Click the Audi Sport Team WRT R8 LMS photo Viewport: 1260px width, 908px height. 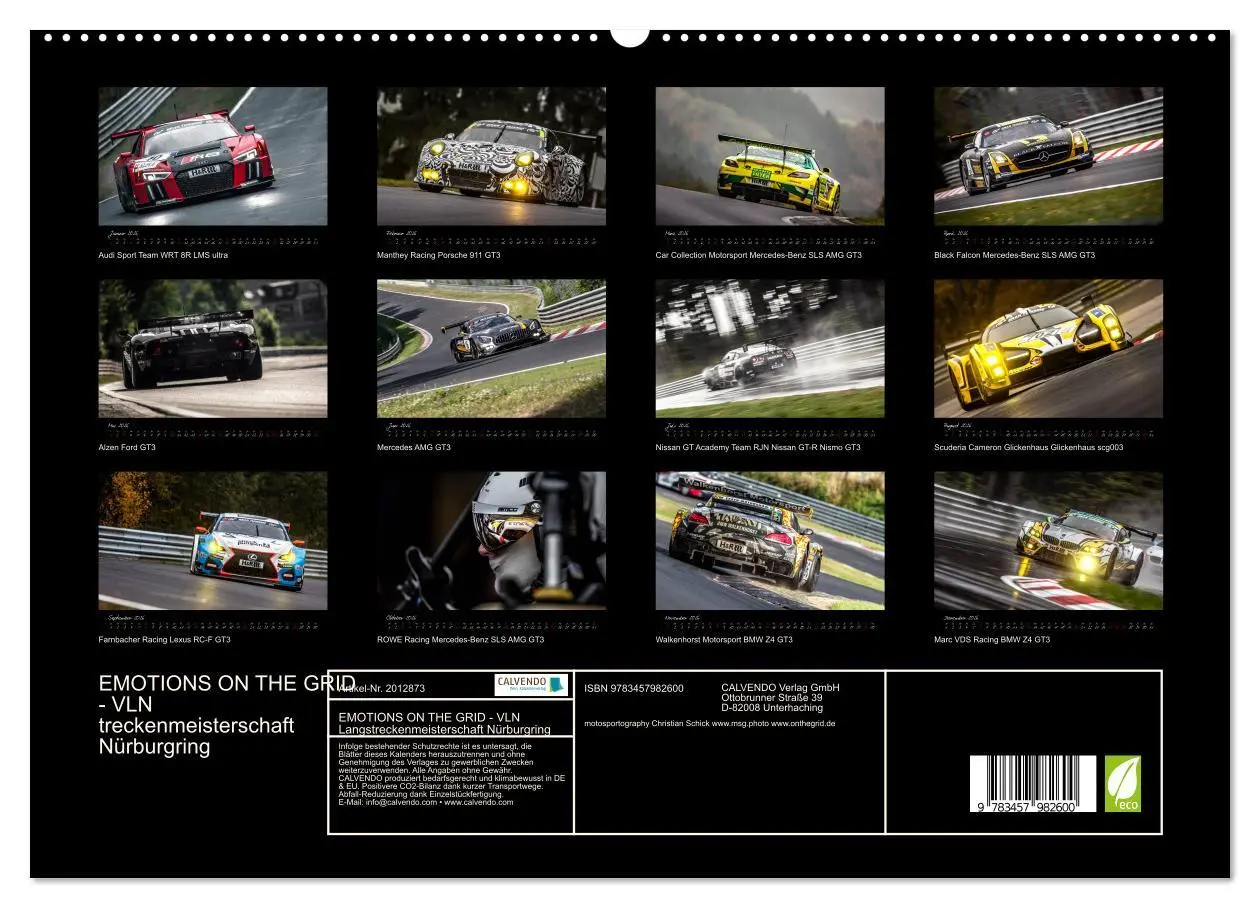coord(213,156)
